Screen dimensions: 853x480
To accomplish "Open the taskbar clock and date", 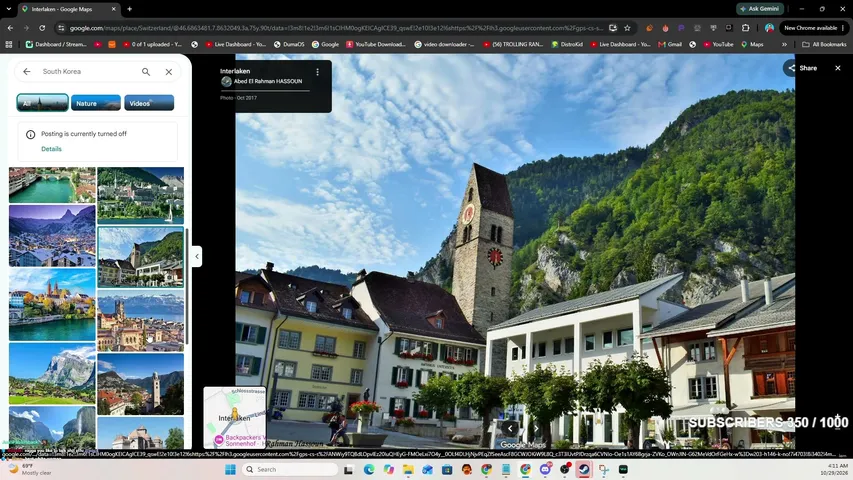I will click(x=836, y=469).
